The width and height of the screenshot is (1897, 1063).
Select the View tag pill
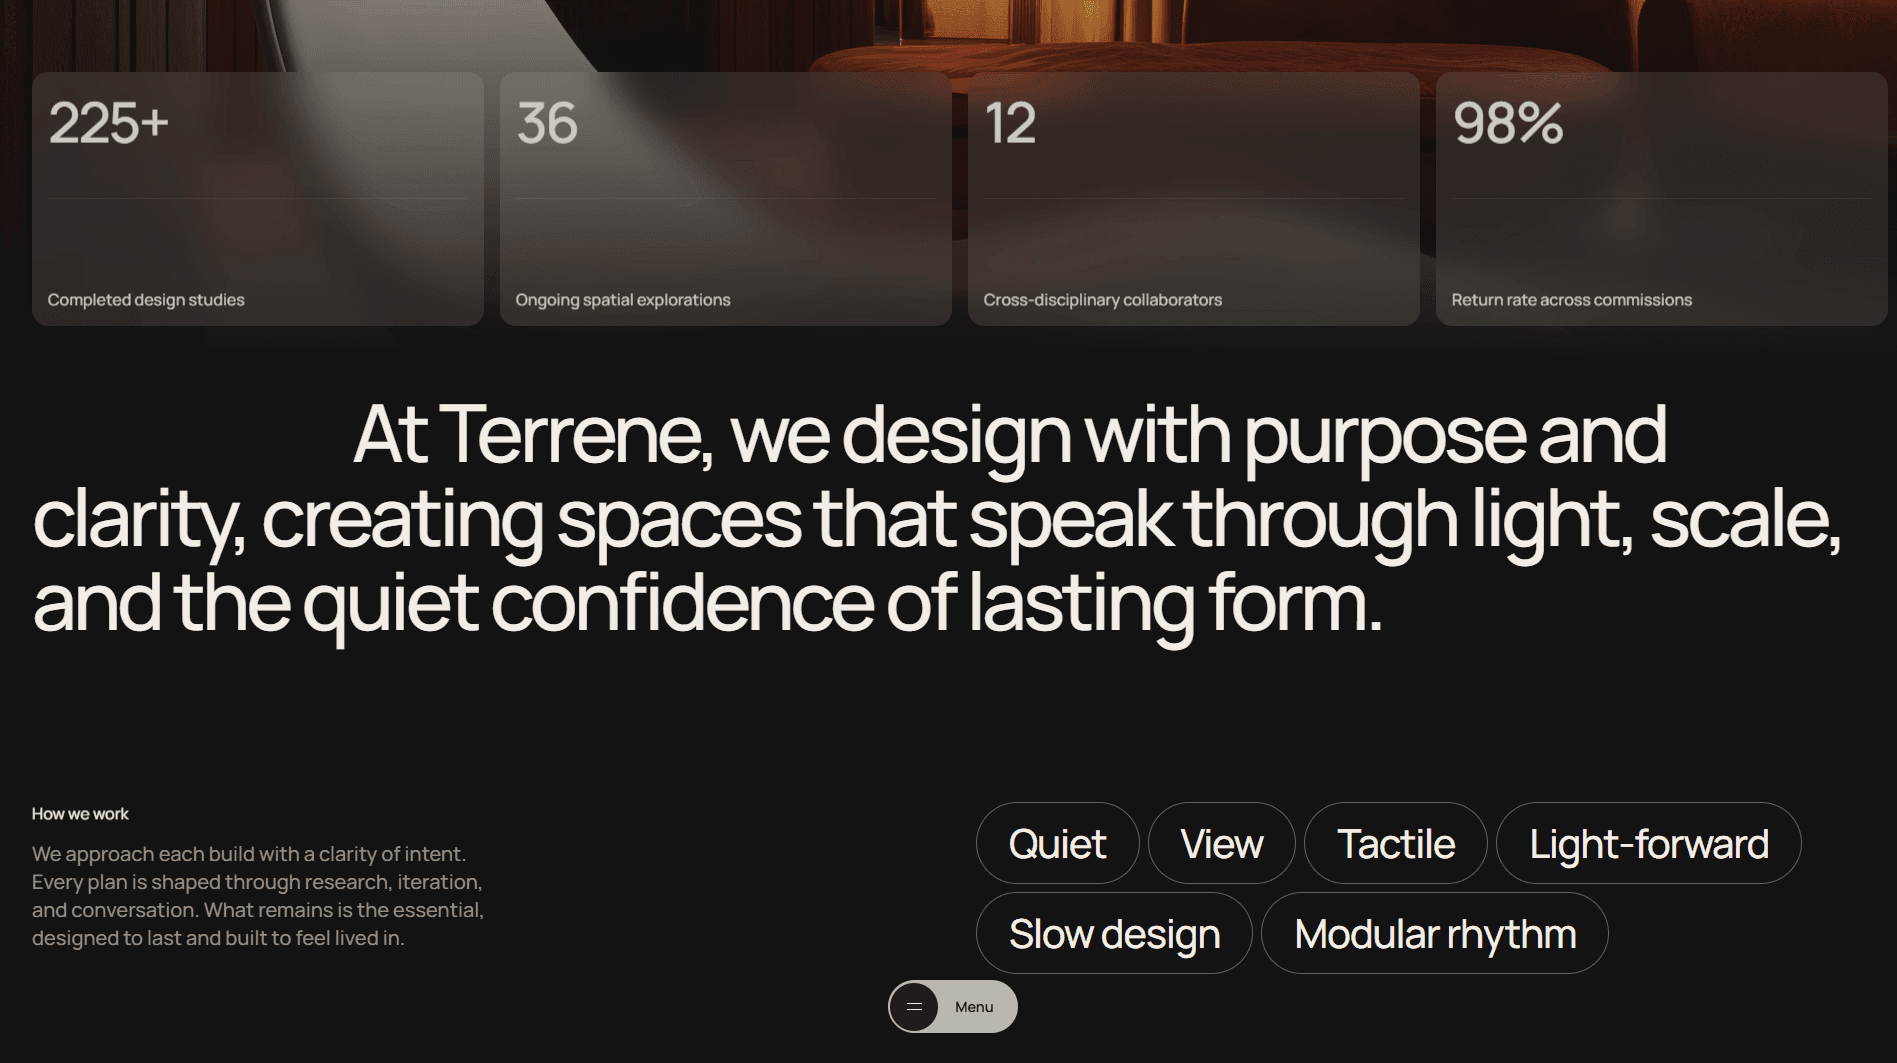[x=1221, y=844]
